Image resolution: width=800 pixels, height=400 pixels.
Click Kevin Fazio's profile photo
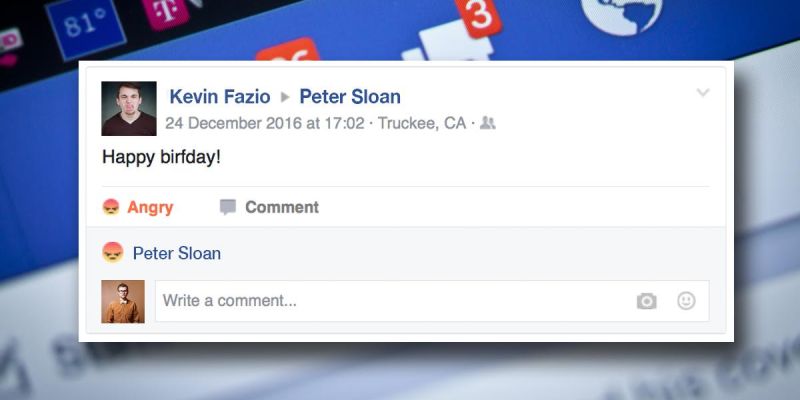[129, 109]
